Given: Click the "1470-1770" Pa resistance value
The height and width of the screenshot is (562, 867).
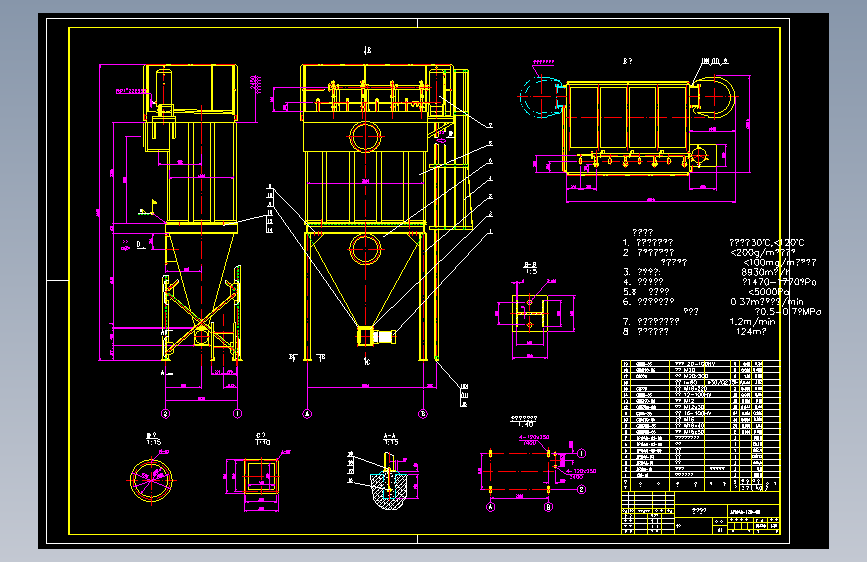Looking at the screenshot, I should click(x=774, y=282).
